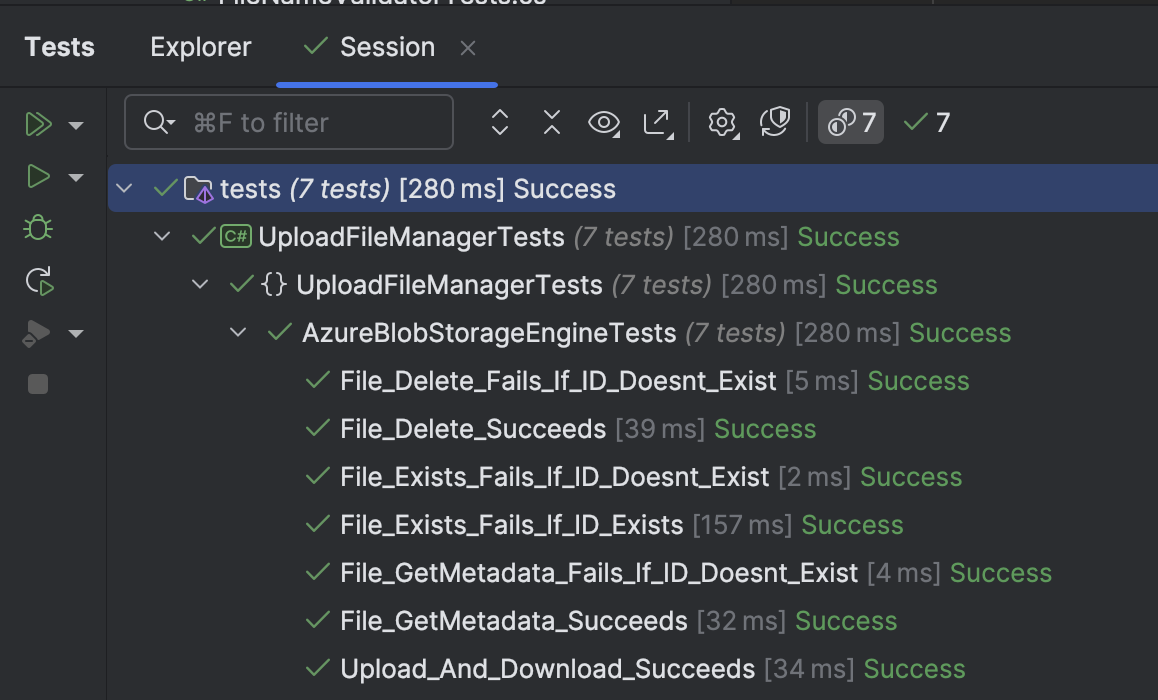The image size is (1158, 700).
Task: Toggle the passed tests filter showing 7
Action: [x=925, y=122]
